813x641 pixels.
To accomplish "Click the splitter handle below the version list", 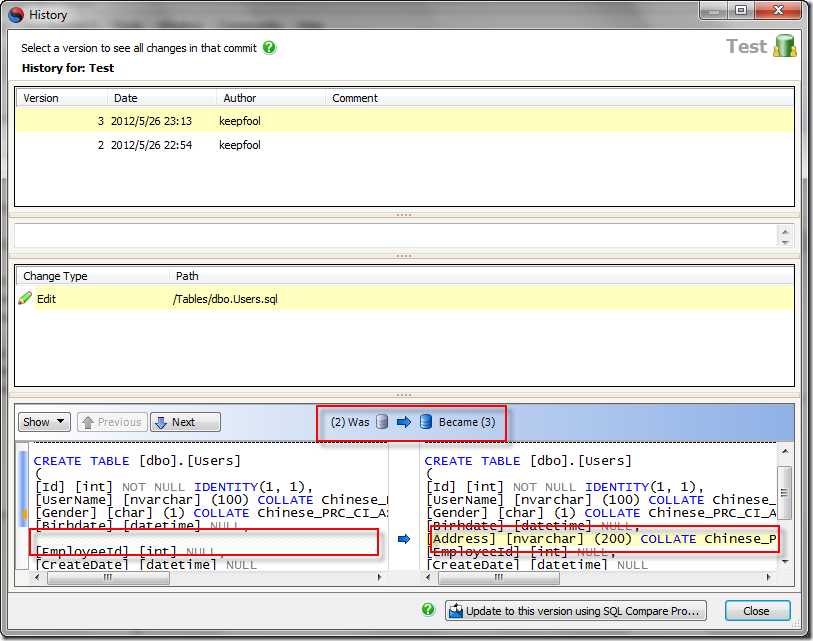I will 404,215.
